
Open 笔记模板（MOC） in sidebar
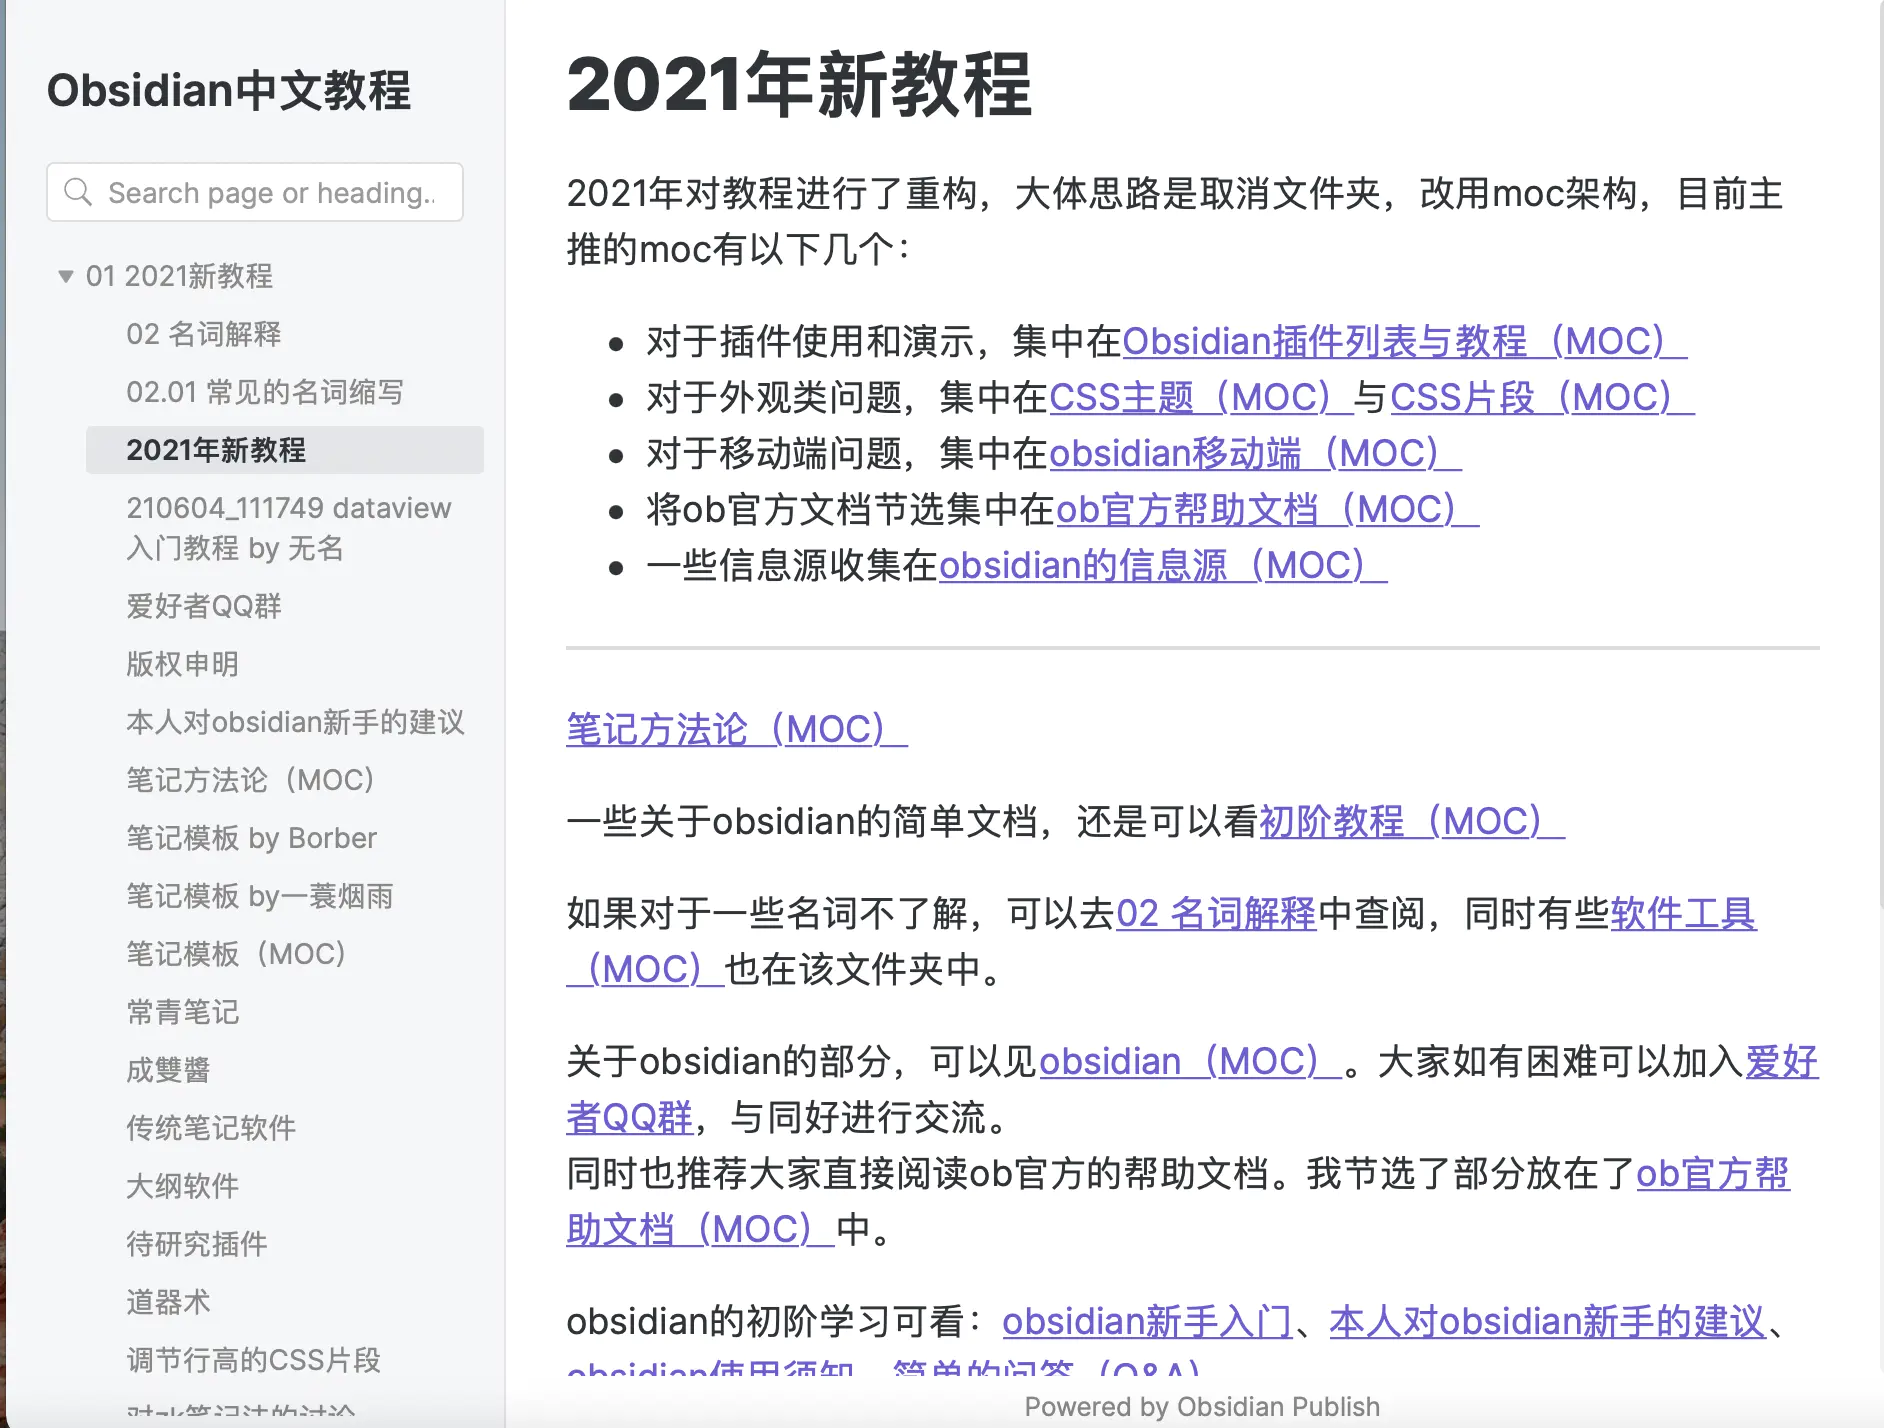236,954
